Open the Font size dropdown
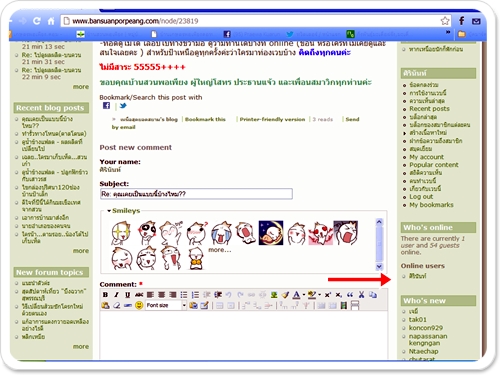500x375 pixels. point(166,305)
